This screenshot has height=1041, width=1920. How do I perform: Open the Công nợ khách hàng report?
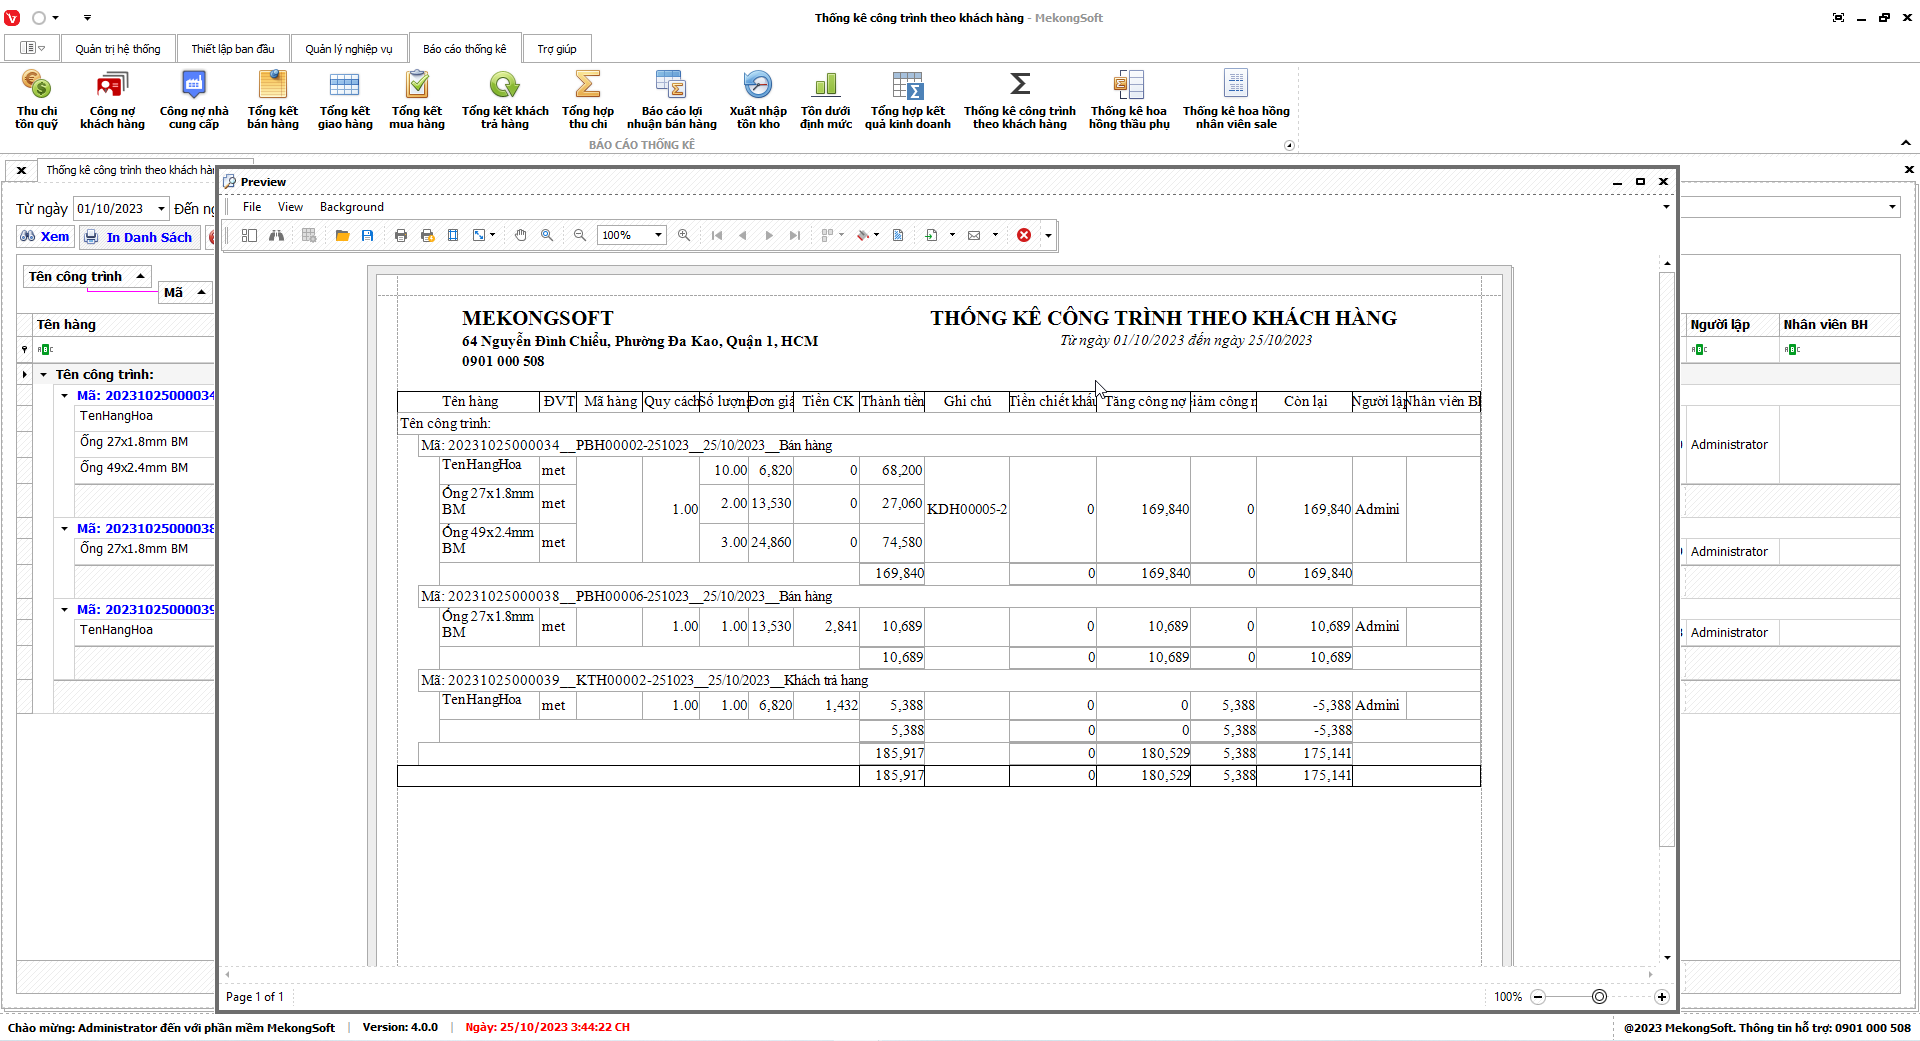point(112,100)
